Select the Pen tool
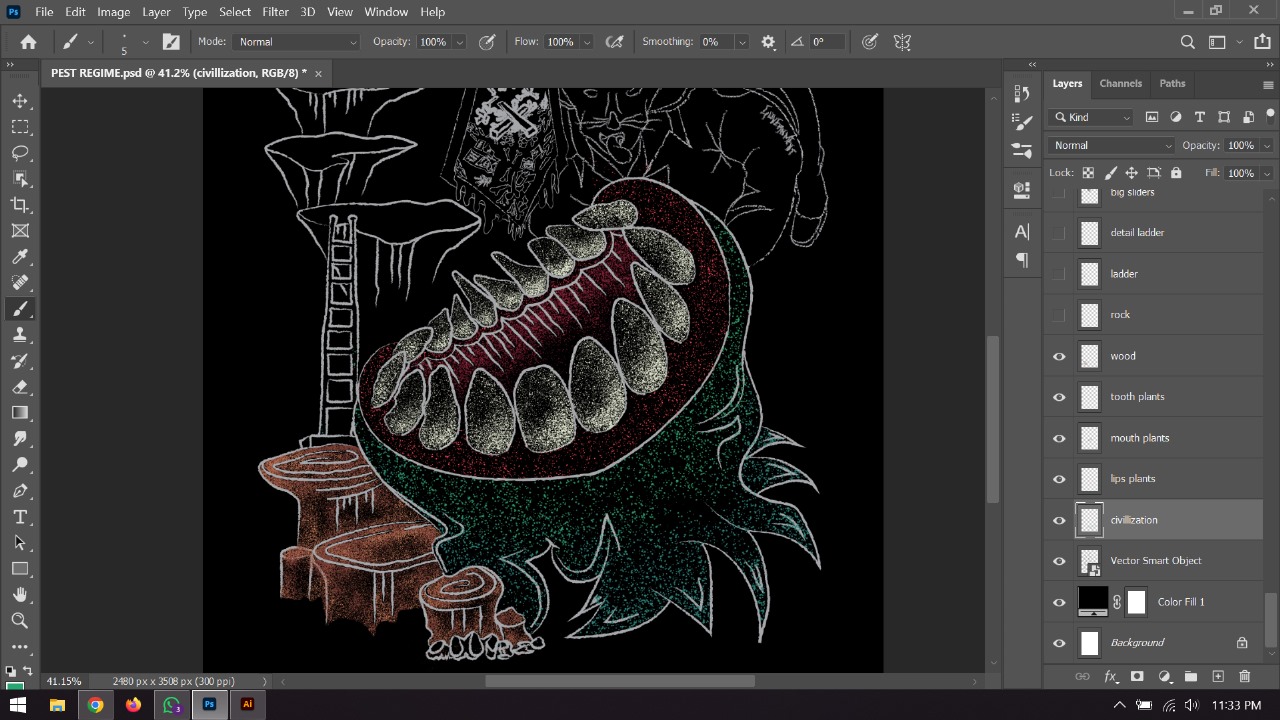Image resolution: width=1280 pixels, height=720 pixels. (x=20, y=491)
